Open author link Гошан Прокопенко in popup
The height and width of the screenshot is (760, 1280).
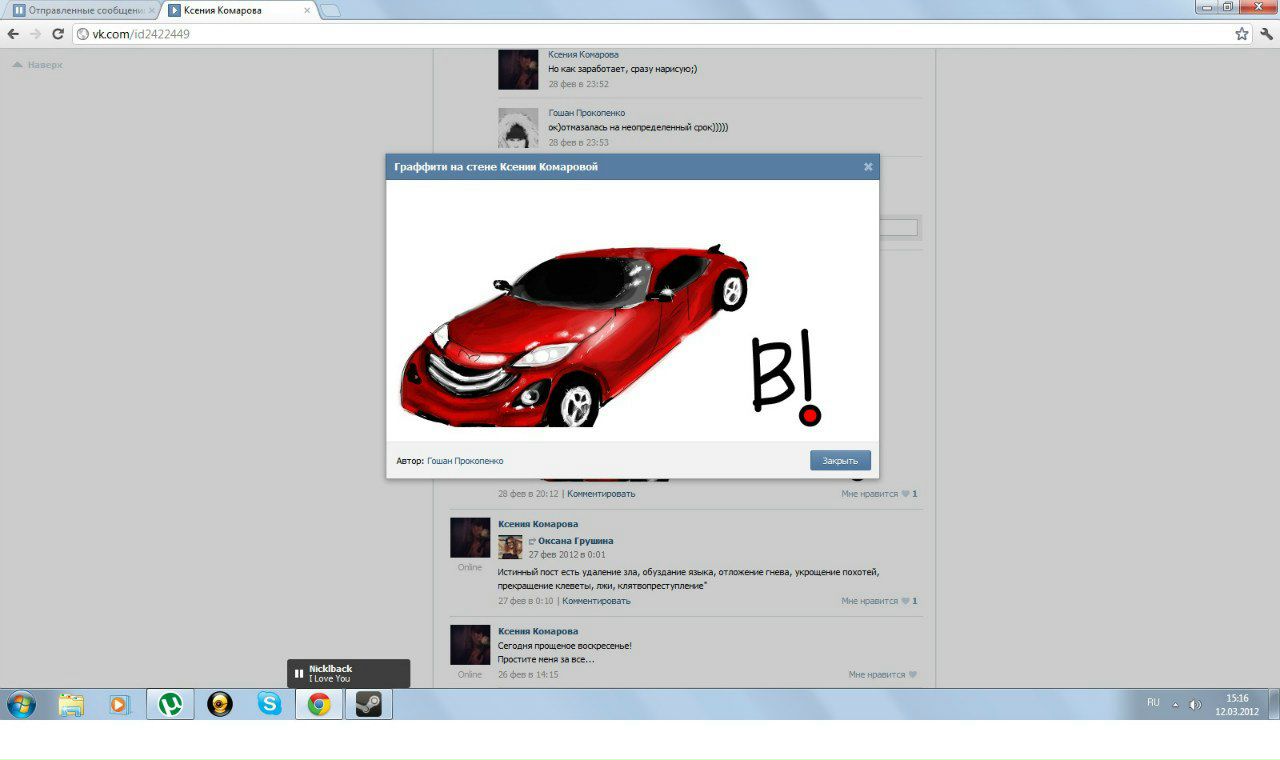(465, 461)
